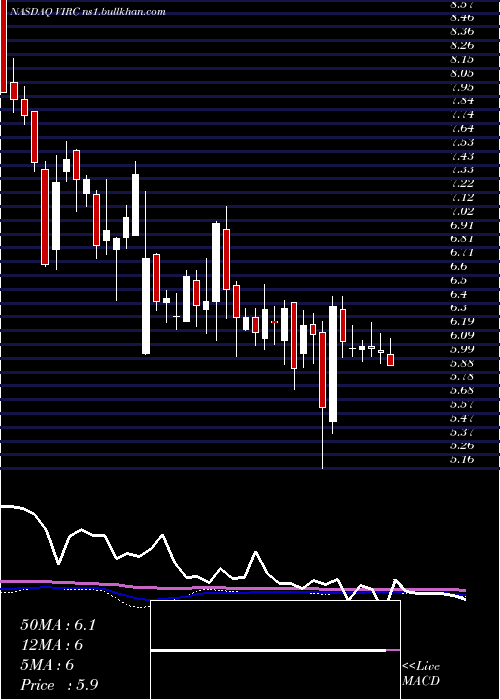Screen dimensions: 500x700
Task: Click the 7.53 price axis label
Action: click(x=462, y=142)
